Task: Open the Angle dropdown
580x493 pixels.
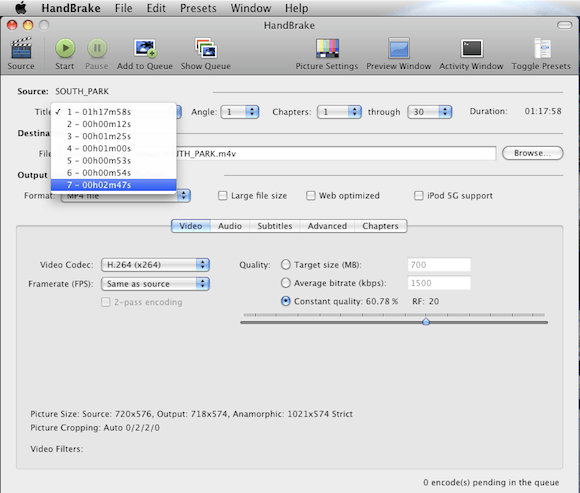Action: click(240, 112)
